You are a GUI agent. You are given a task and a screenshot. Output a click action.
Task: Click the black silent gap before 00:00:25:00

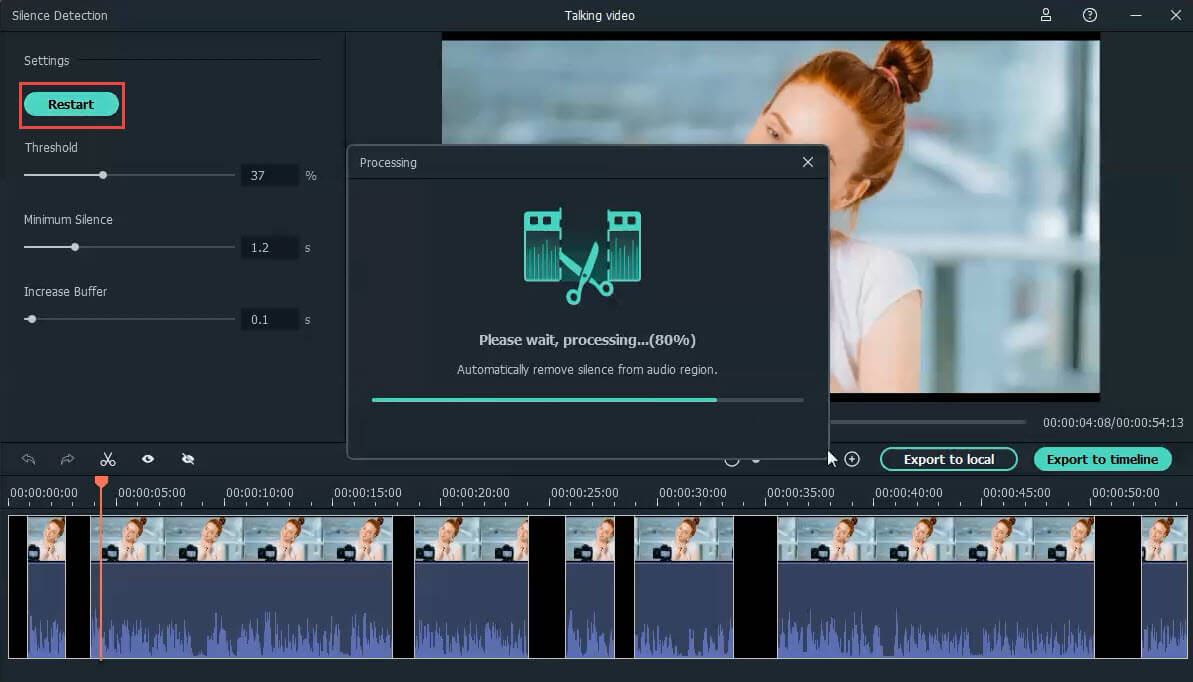546,587
